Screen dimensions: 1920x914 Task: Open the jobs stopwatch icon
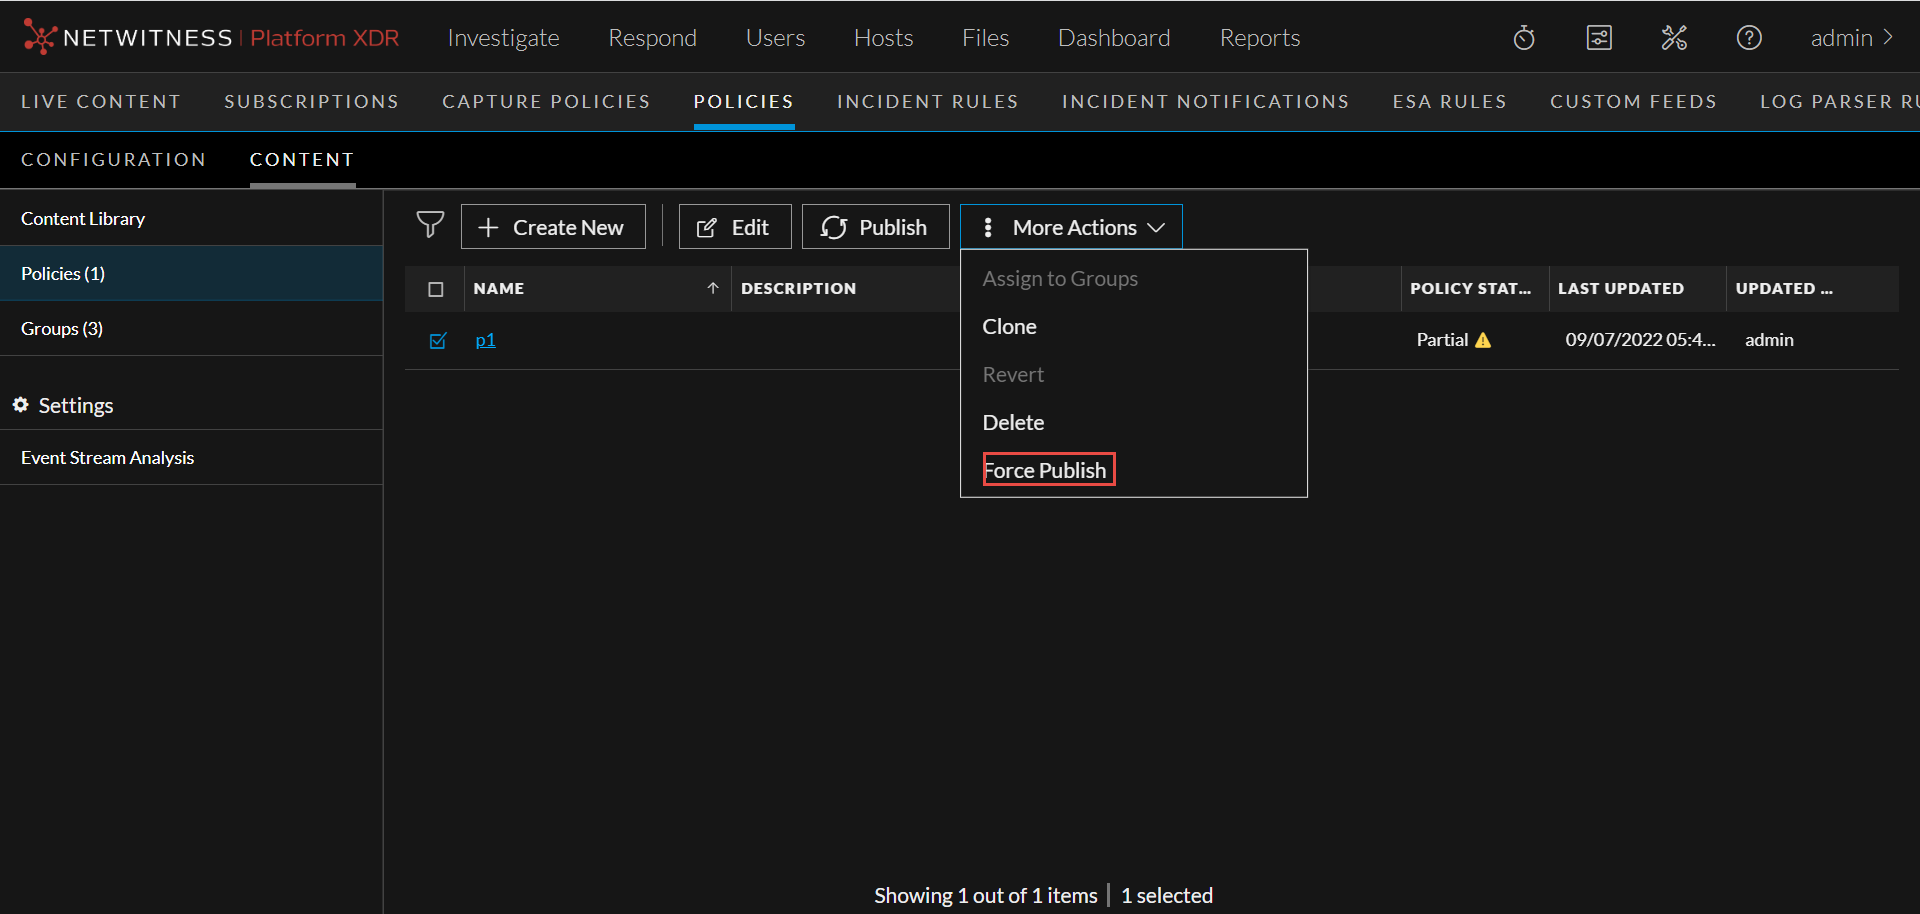(x=1524, y=38)
